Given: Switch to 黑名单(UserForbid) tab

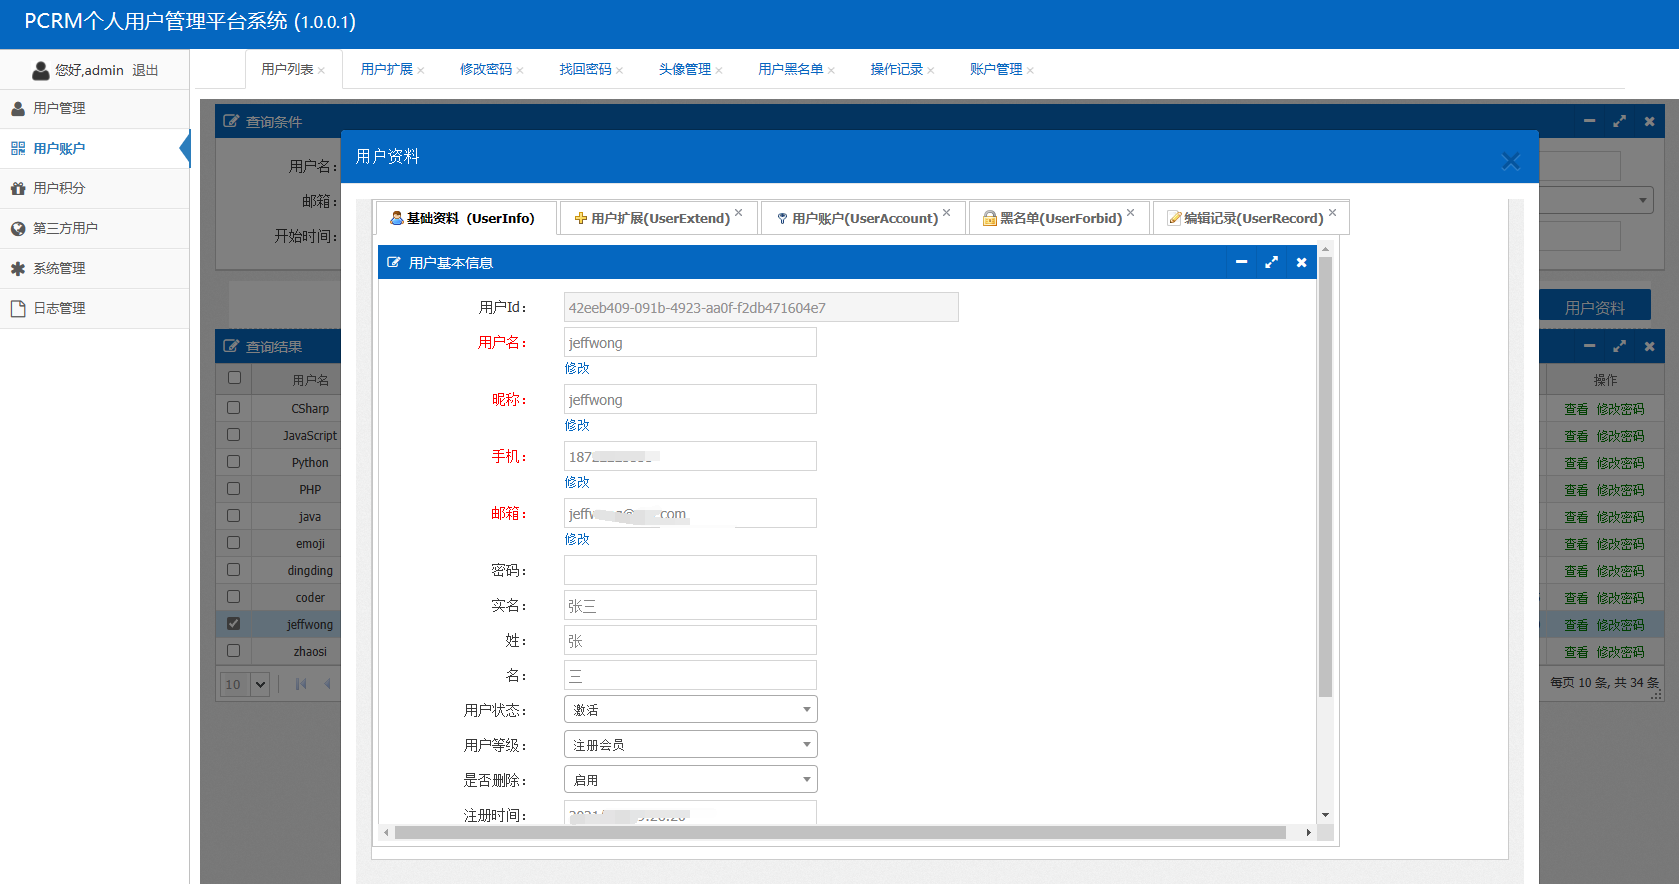Looking at the screenshot, I should pyautogui.click(x=1060, y=218).
